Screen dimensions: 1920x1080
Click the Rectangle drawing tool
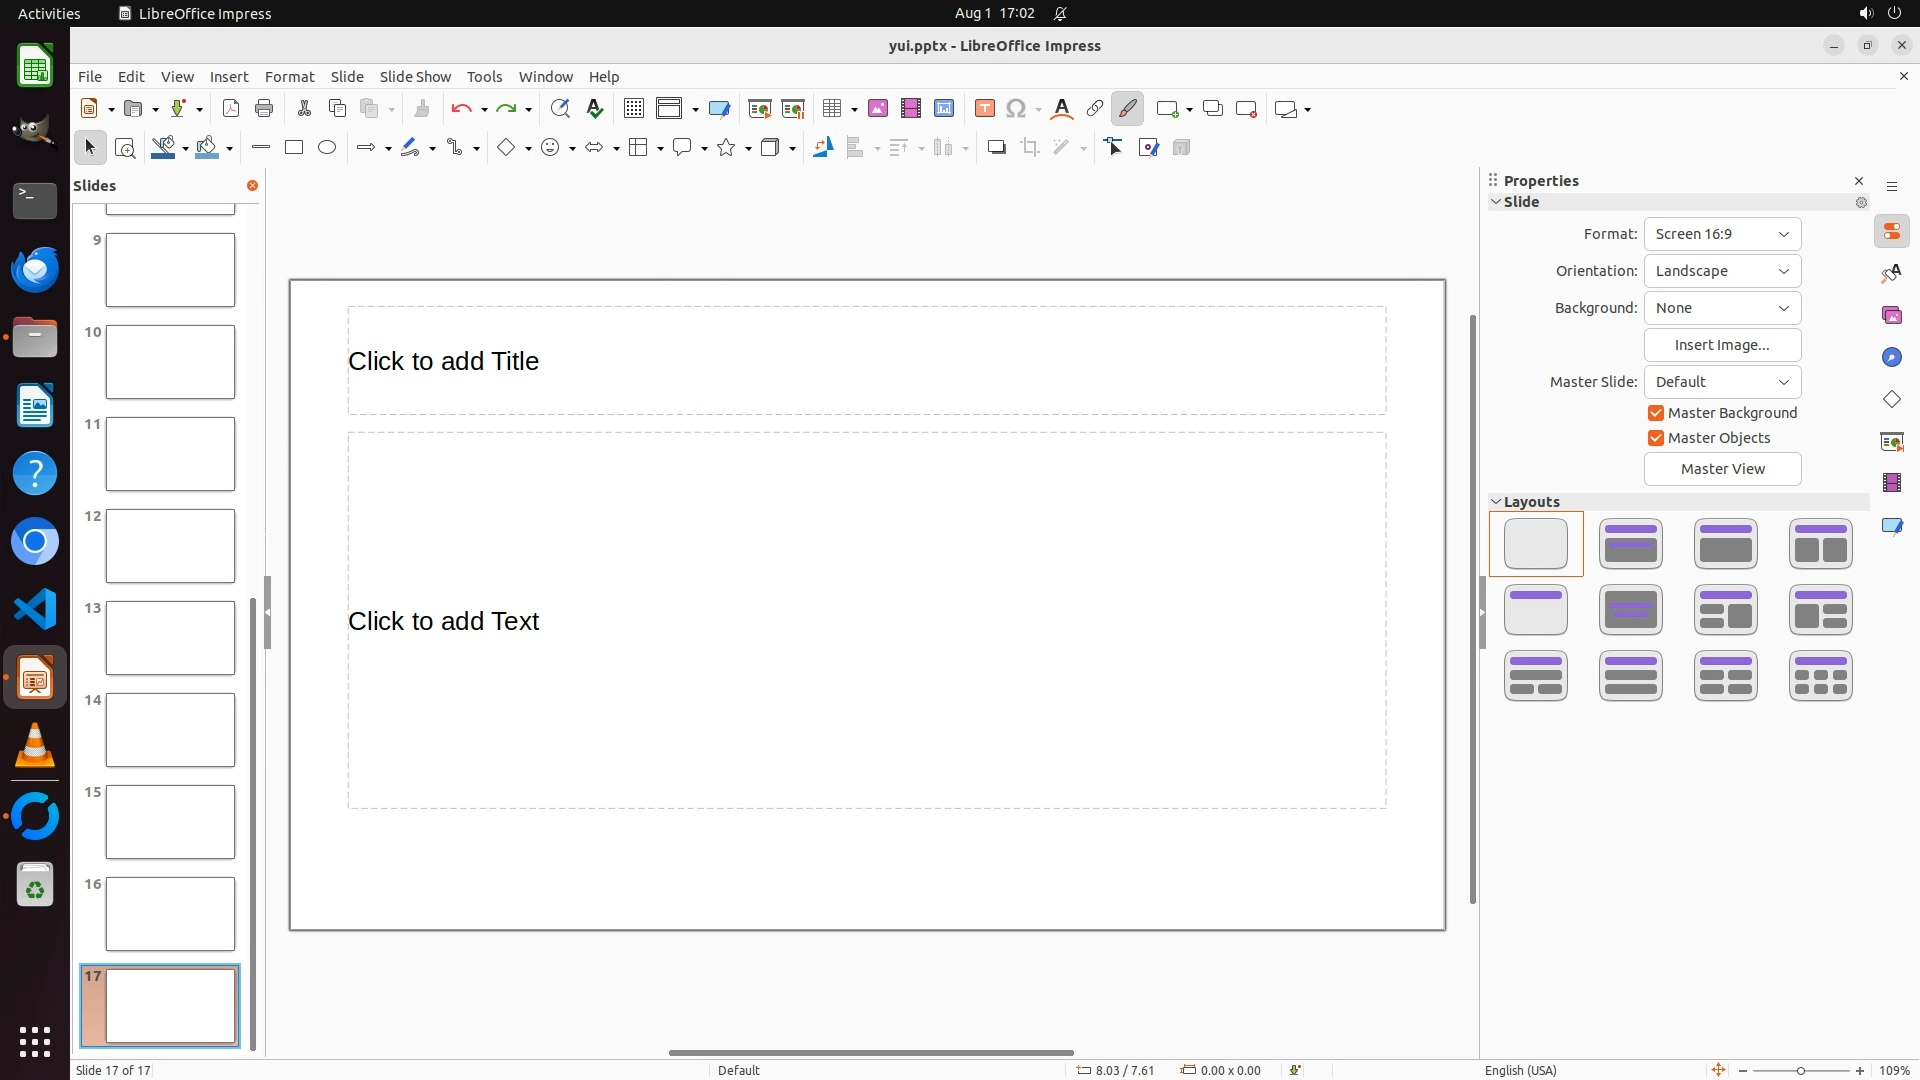pos(294,148)
